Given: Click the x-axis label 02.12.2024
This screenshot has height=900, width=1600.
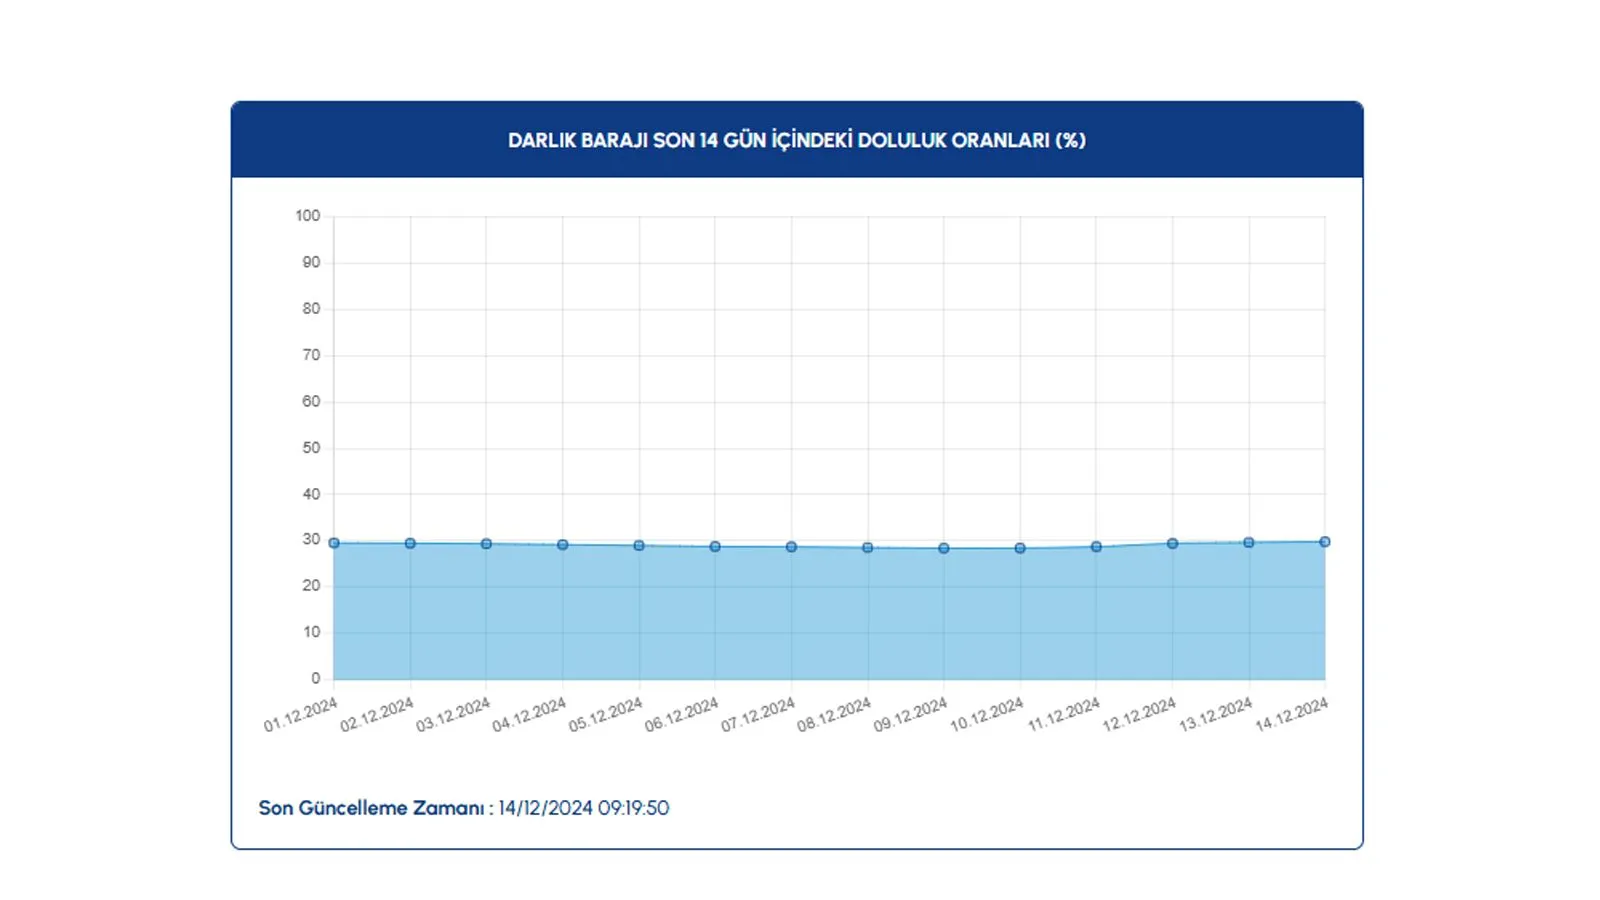Looking at the screenshot, I should [x=377, y=715].
